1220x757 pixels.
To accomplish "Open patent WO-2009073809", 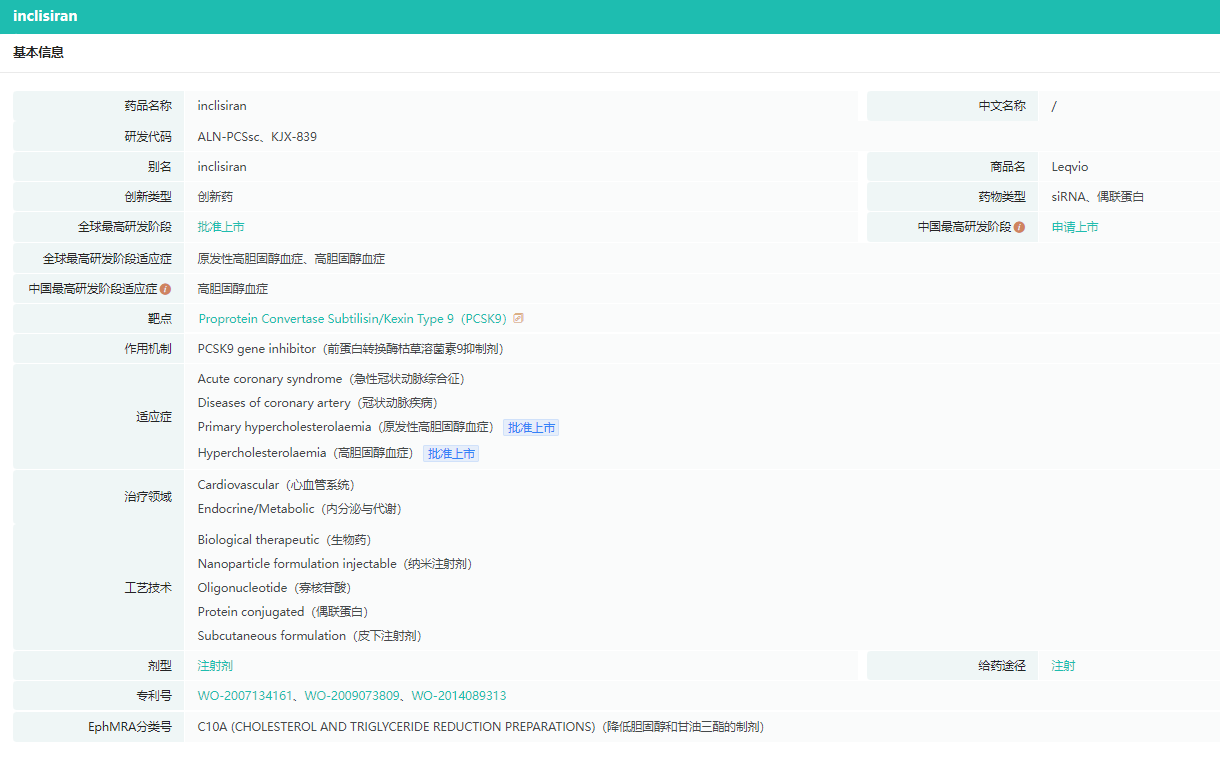I will (352, 696).
